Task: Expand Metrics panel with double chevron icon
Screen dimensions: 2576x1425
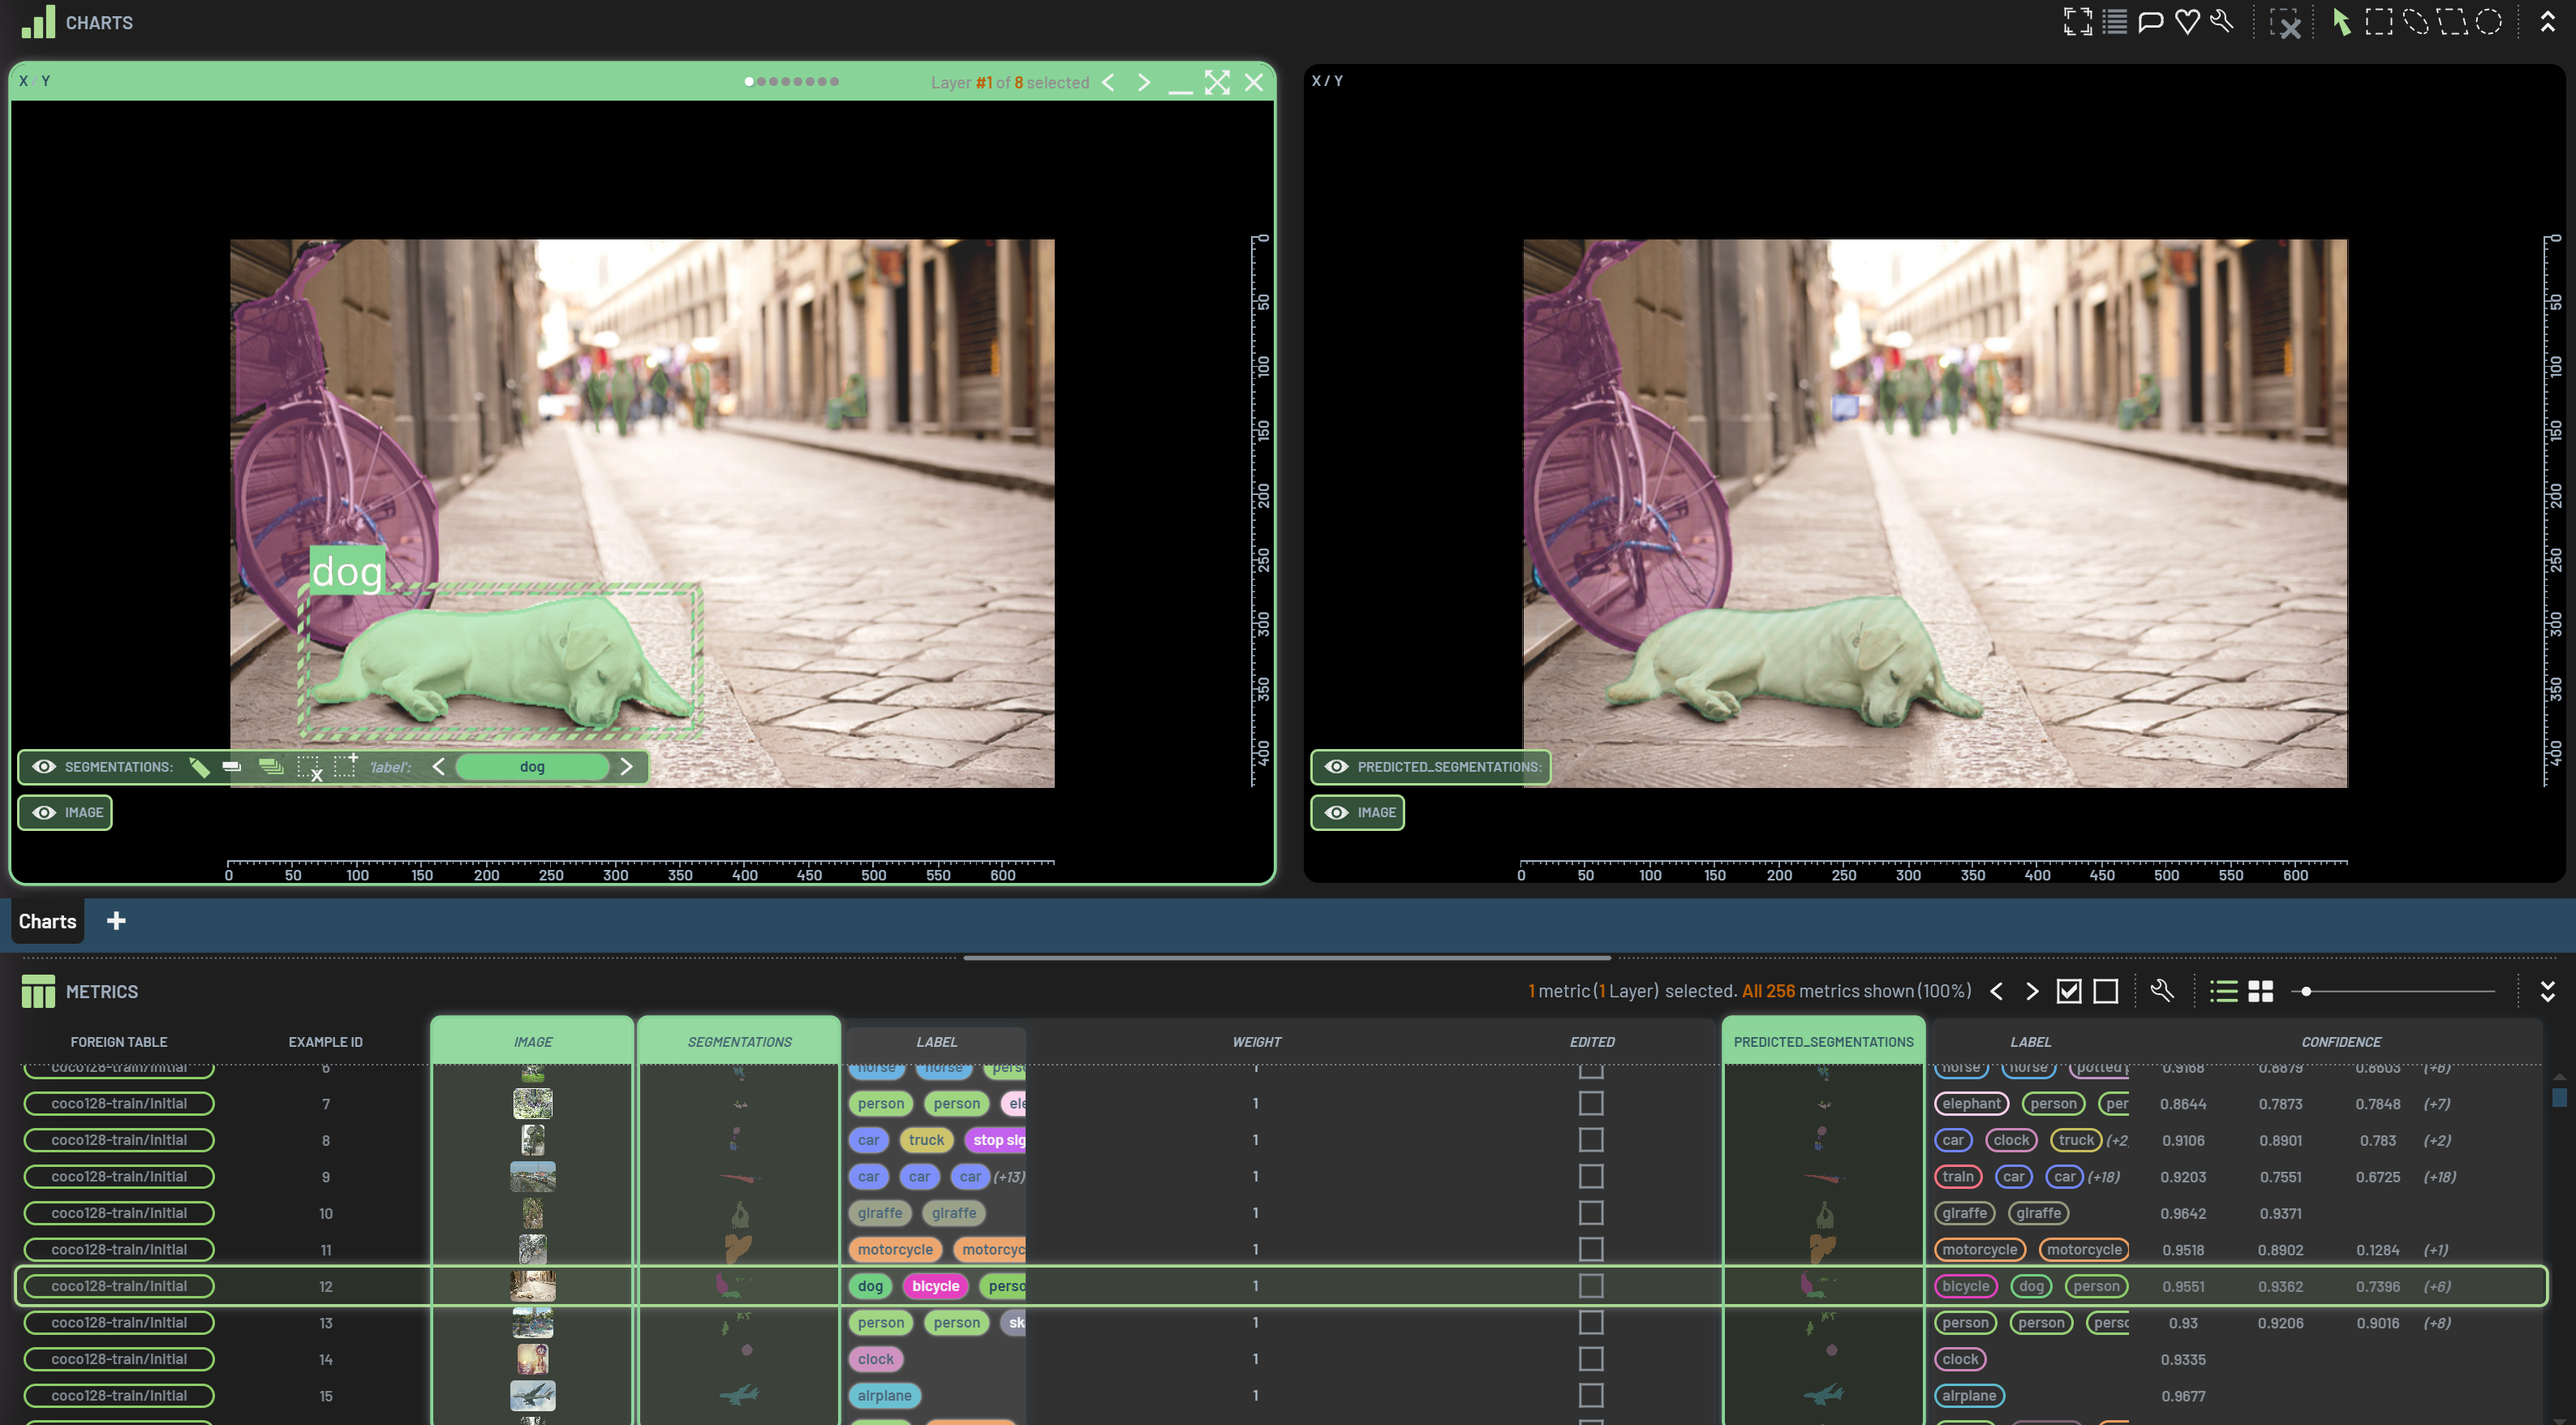Action: click(x=2547, y=991)
